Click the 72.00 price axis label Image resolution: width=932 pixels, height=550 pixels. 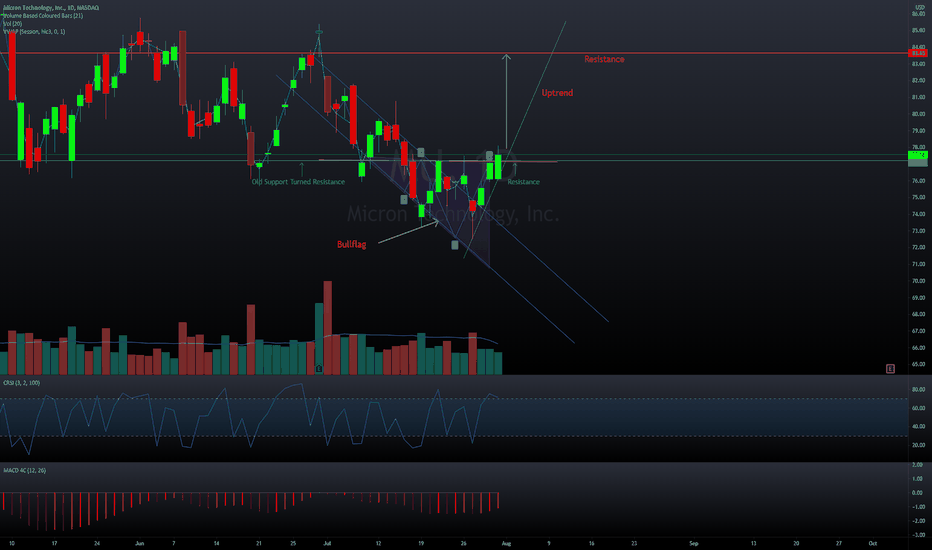918,247
